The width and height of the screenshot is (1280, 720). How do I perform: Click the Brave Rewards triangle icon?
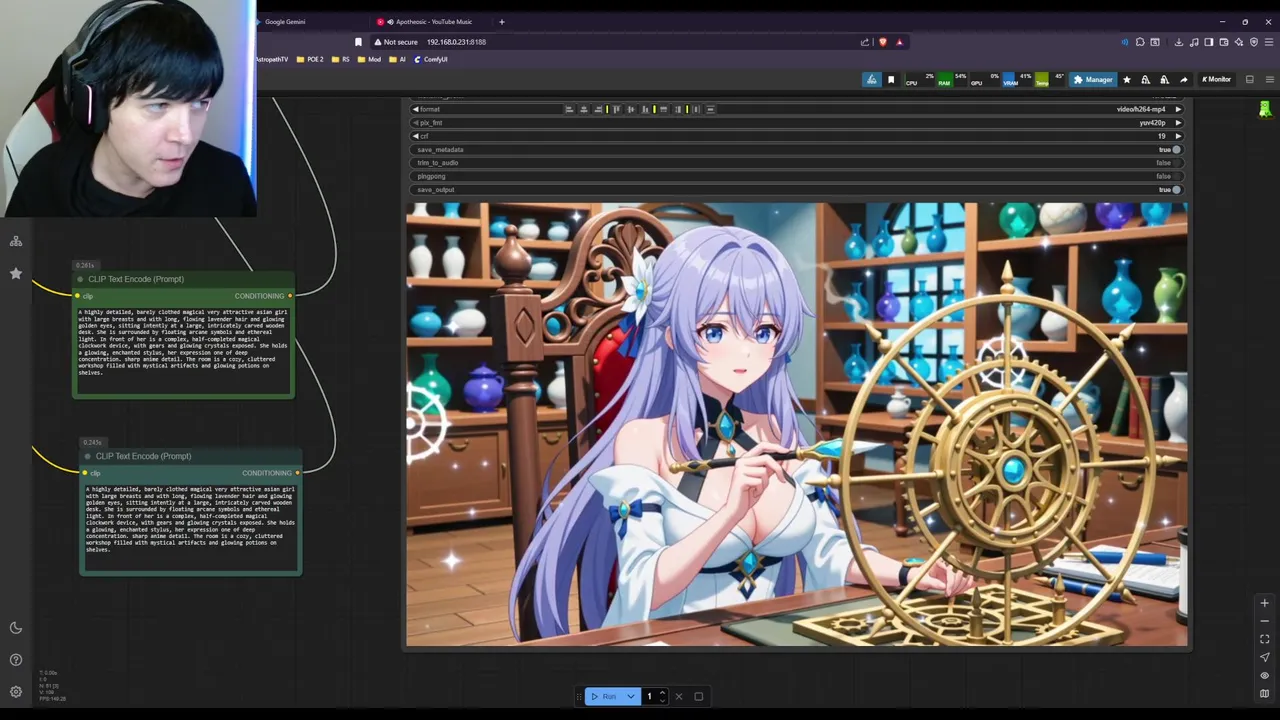click(x=900, y=42)
